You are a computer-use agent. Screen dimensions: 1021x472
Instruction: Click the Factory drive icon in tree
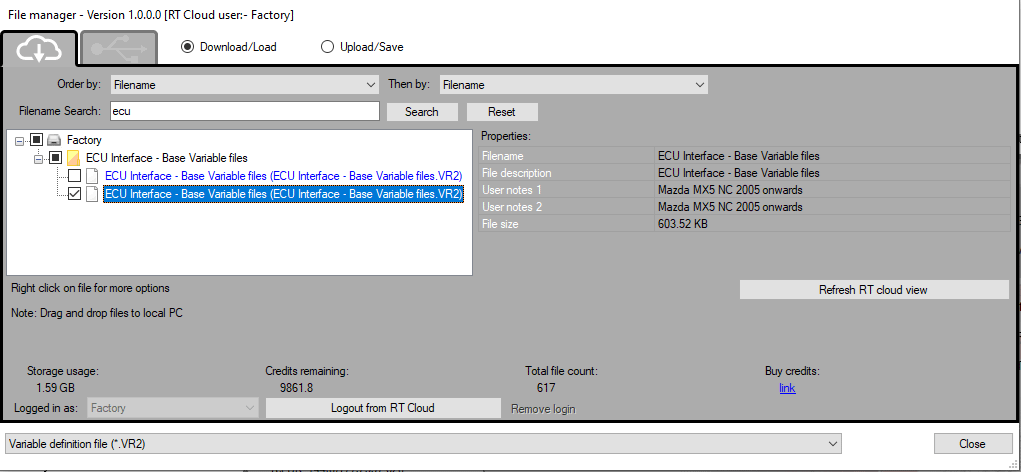click(x=55, y=140)
